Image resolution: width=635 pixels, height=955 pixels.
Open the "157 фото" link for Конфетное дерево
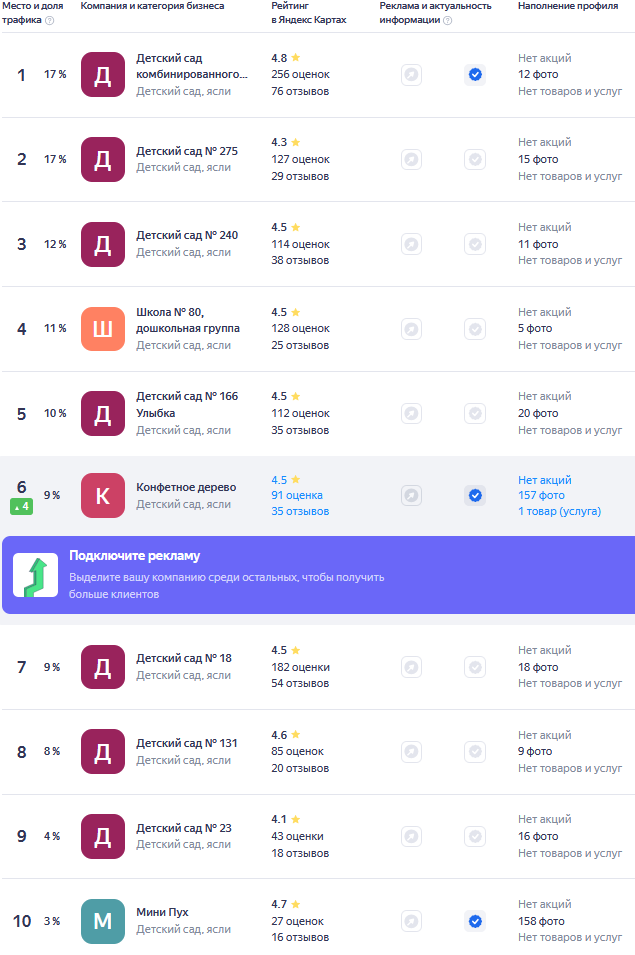(x=541, y=495)
